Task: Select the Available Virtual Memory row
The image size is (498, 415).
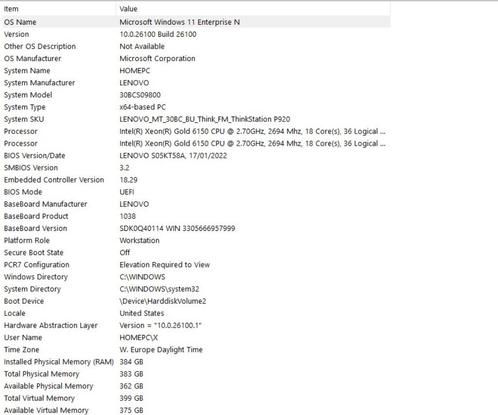Action: [x=46, y=410]
